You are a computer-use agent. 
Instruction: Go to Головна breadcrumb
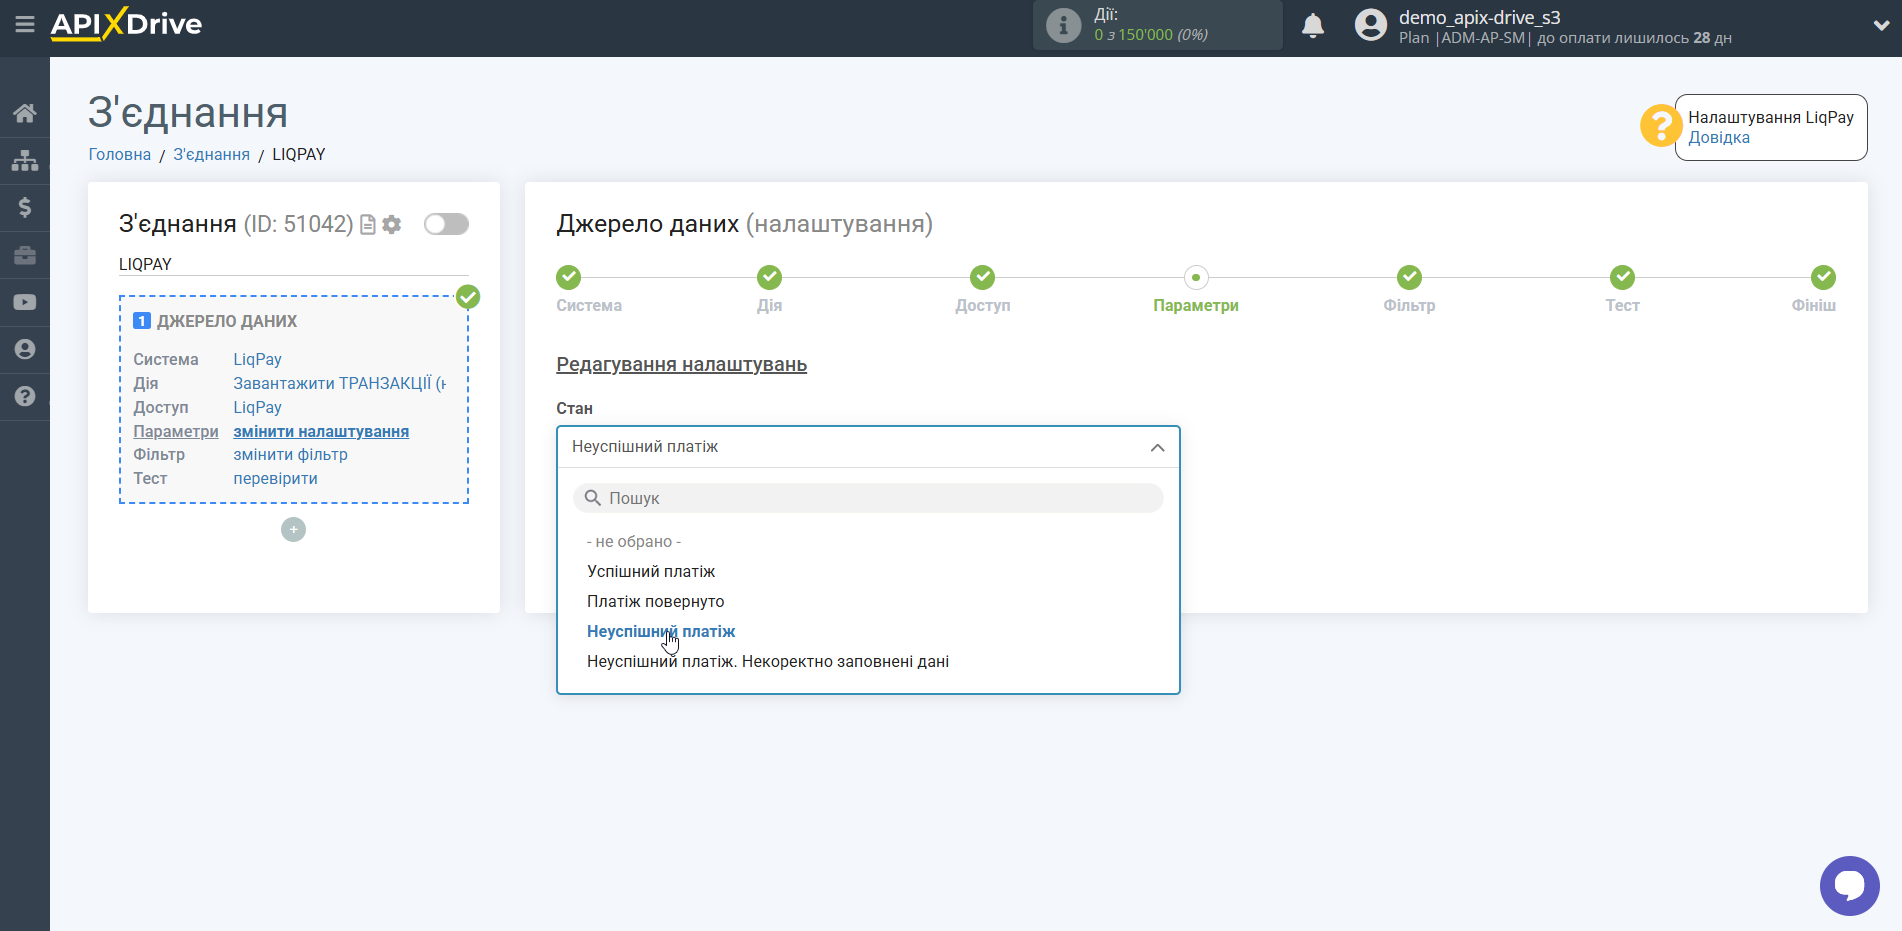(x=120, y=154)
